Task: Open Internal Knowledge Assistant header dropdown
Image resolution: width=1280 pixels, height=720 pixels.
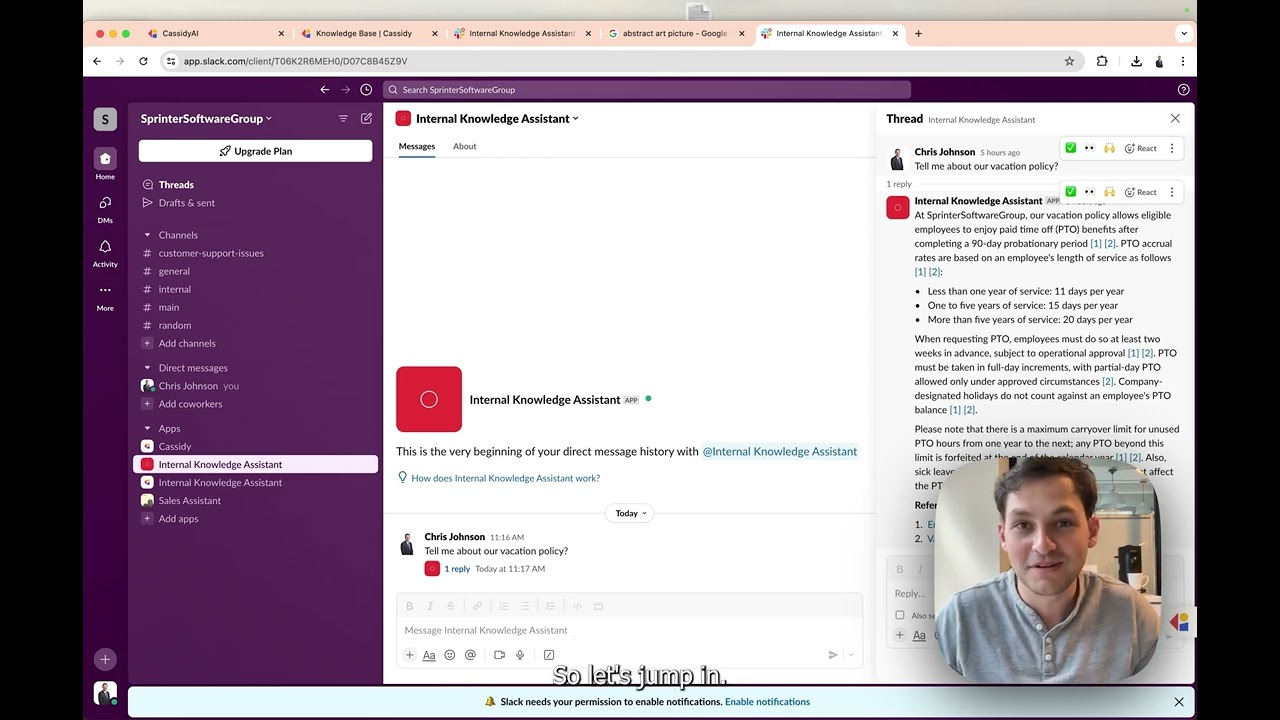Action: click(x=497, y=119)
